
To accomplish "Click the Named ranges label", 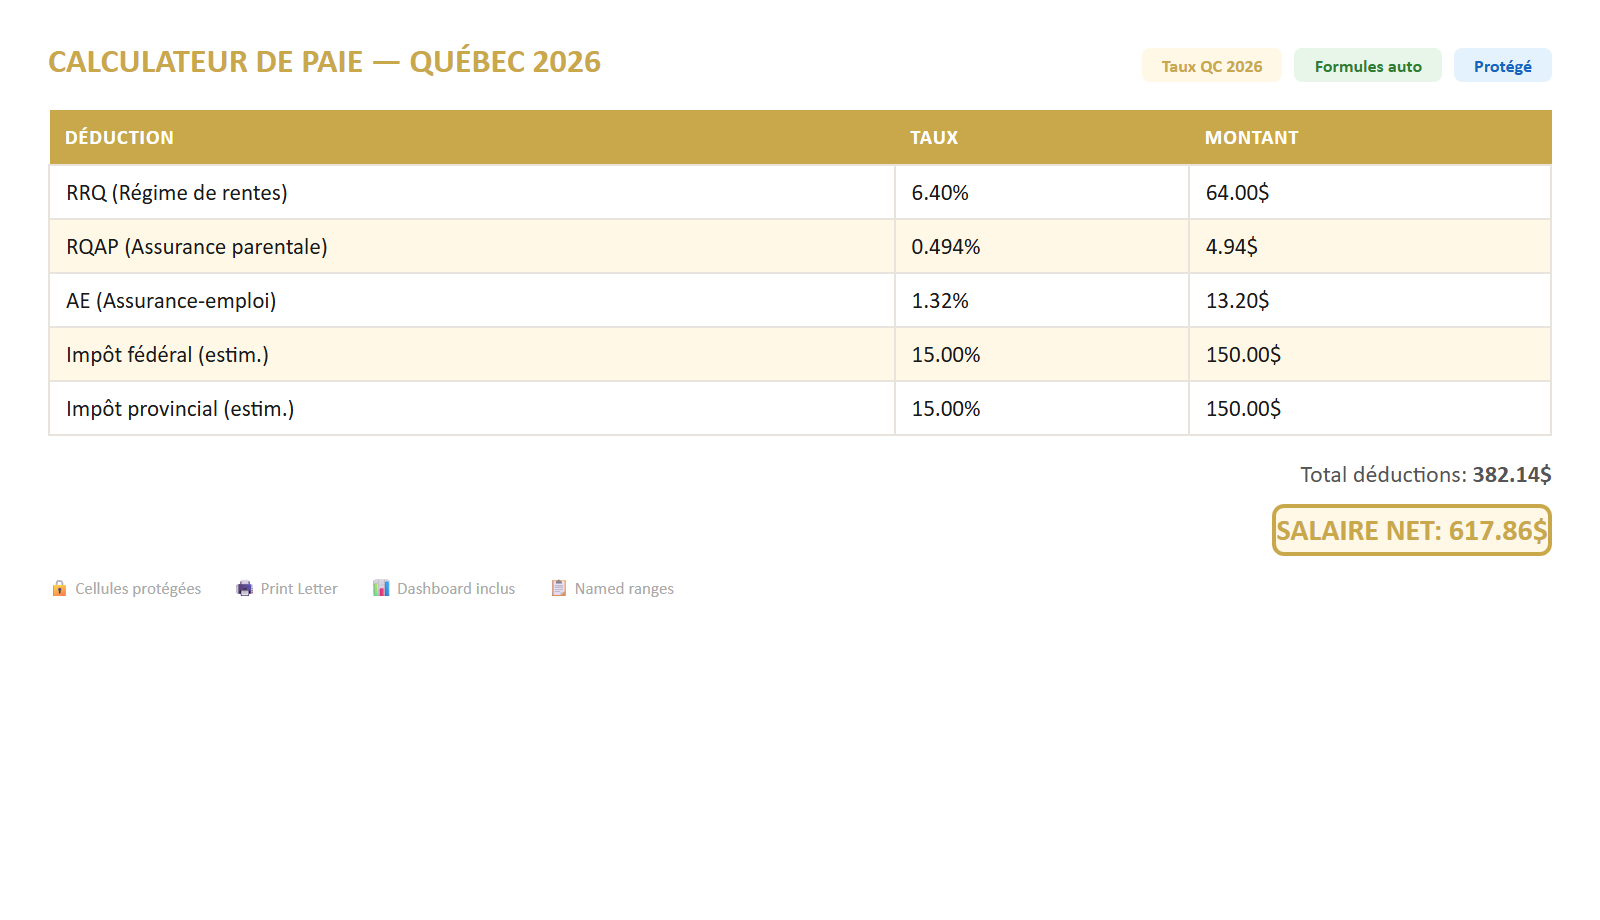I will coord(624,589).
